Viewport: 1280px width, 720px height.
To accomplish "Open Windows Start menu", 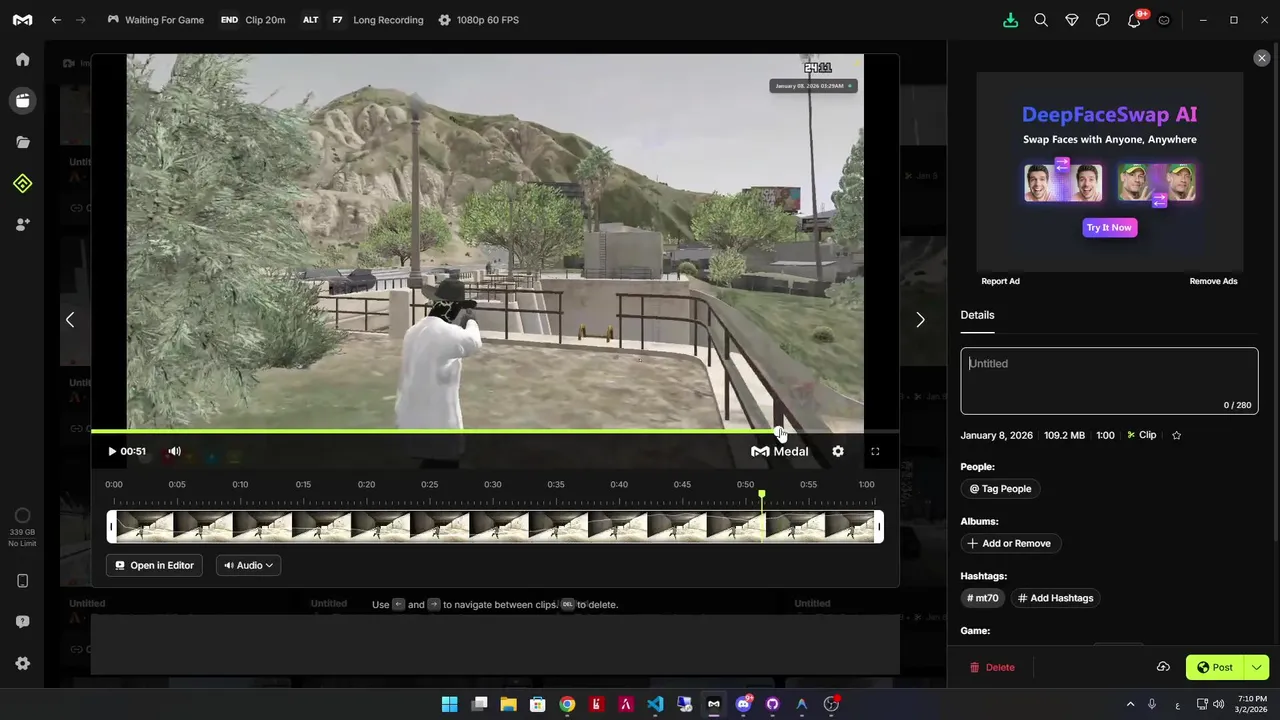I will click(x=449, y=704).
